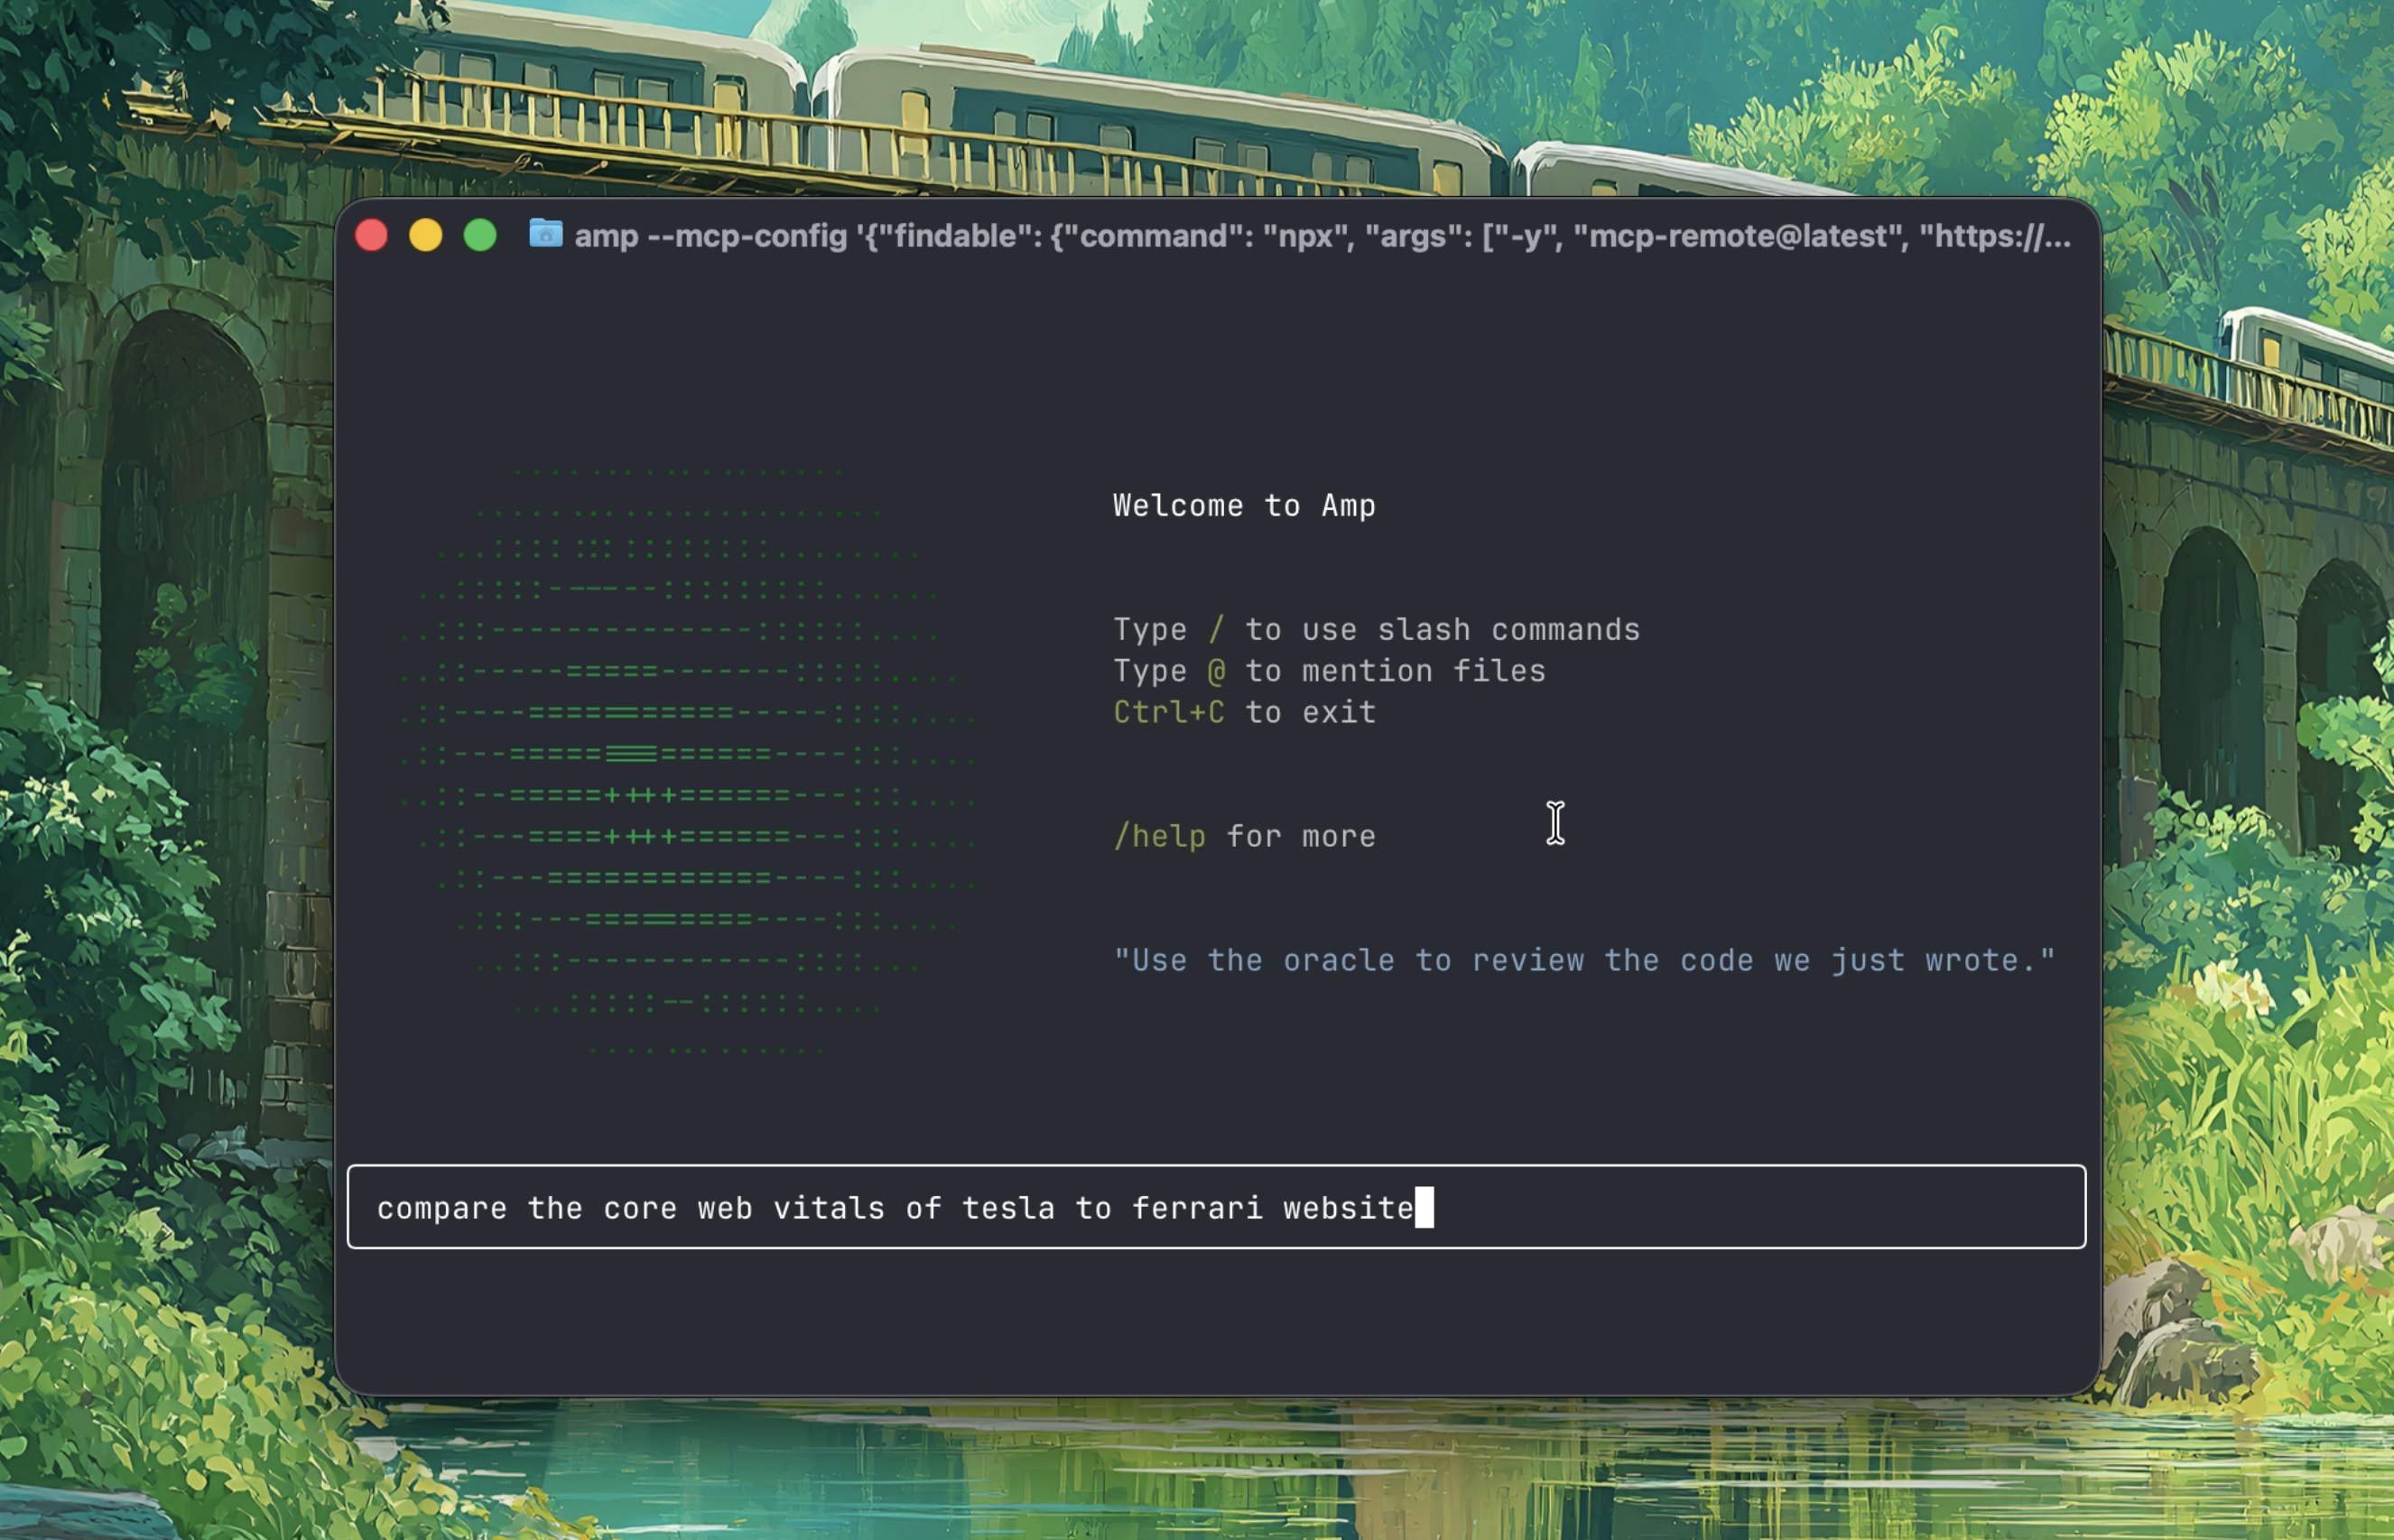Image resolution: width=2394 pixels, height=1540 pixels.
Task: Click the desktop wallpaper river below the terminal
Action: [1200, 1470]
